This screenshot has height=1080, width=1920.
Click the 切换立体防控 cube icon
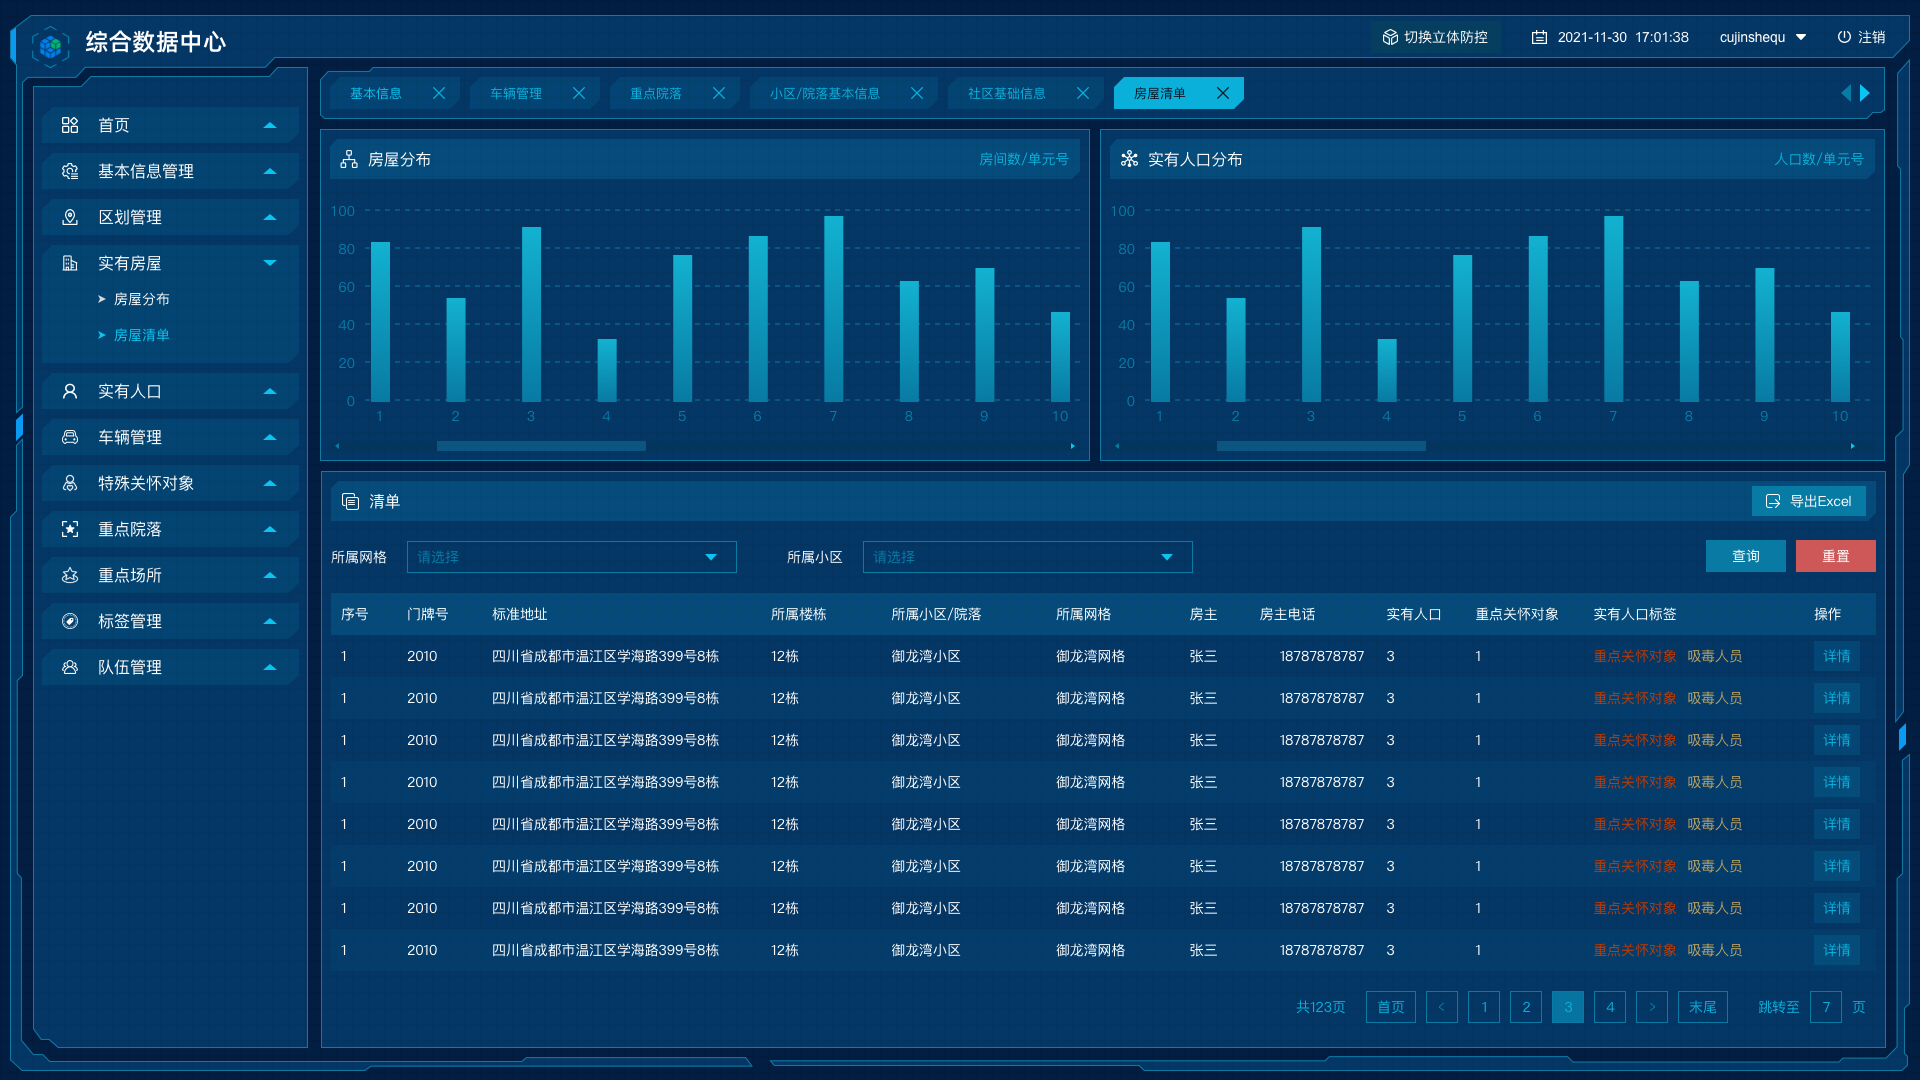tap(1390, 37)
